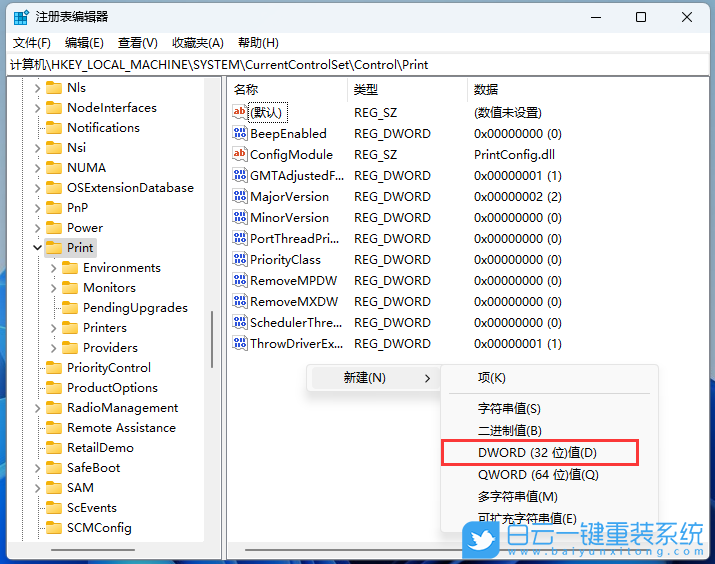Expand the Nsi tree node
This screenshot has height=564, width=715.
37,148
